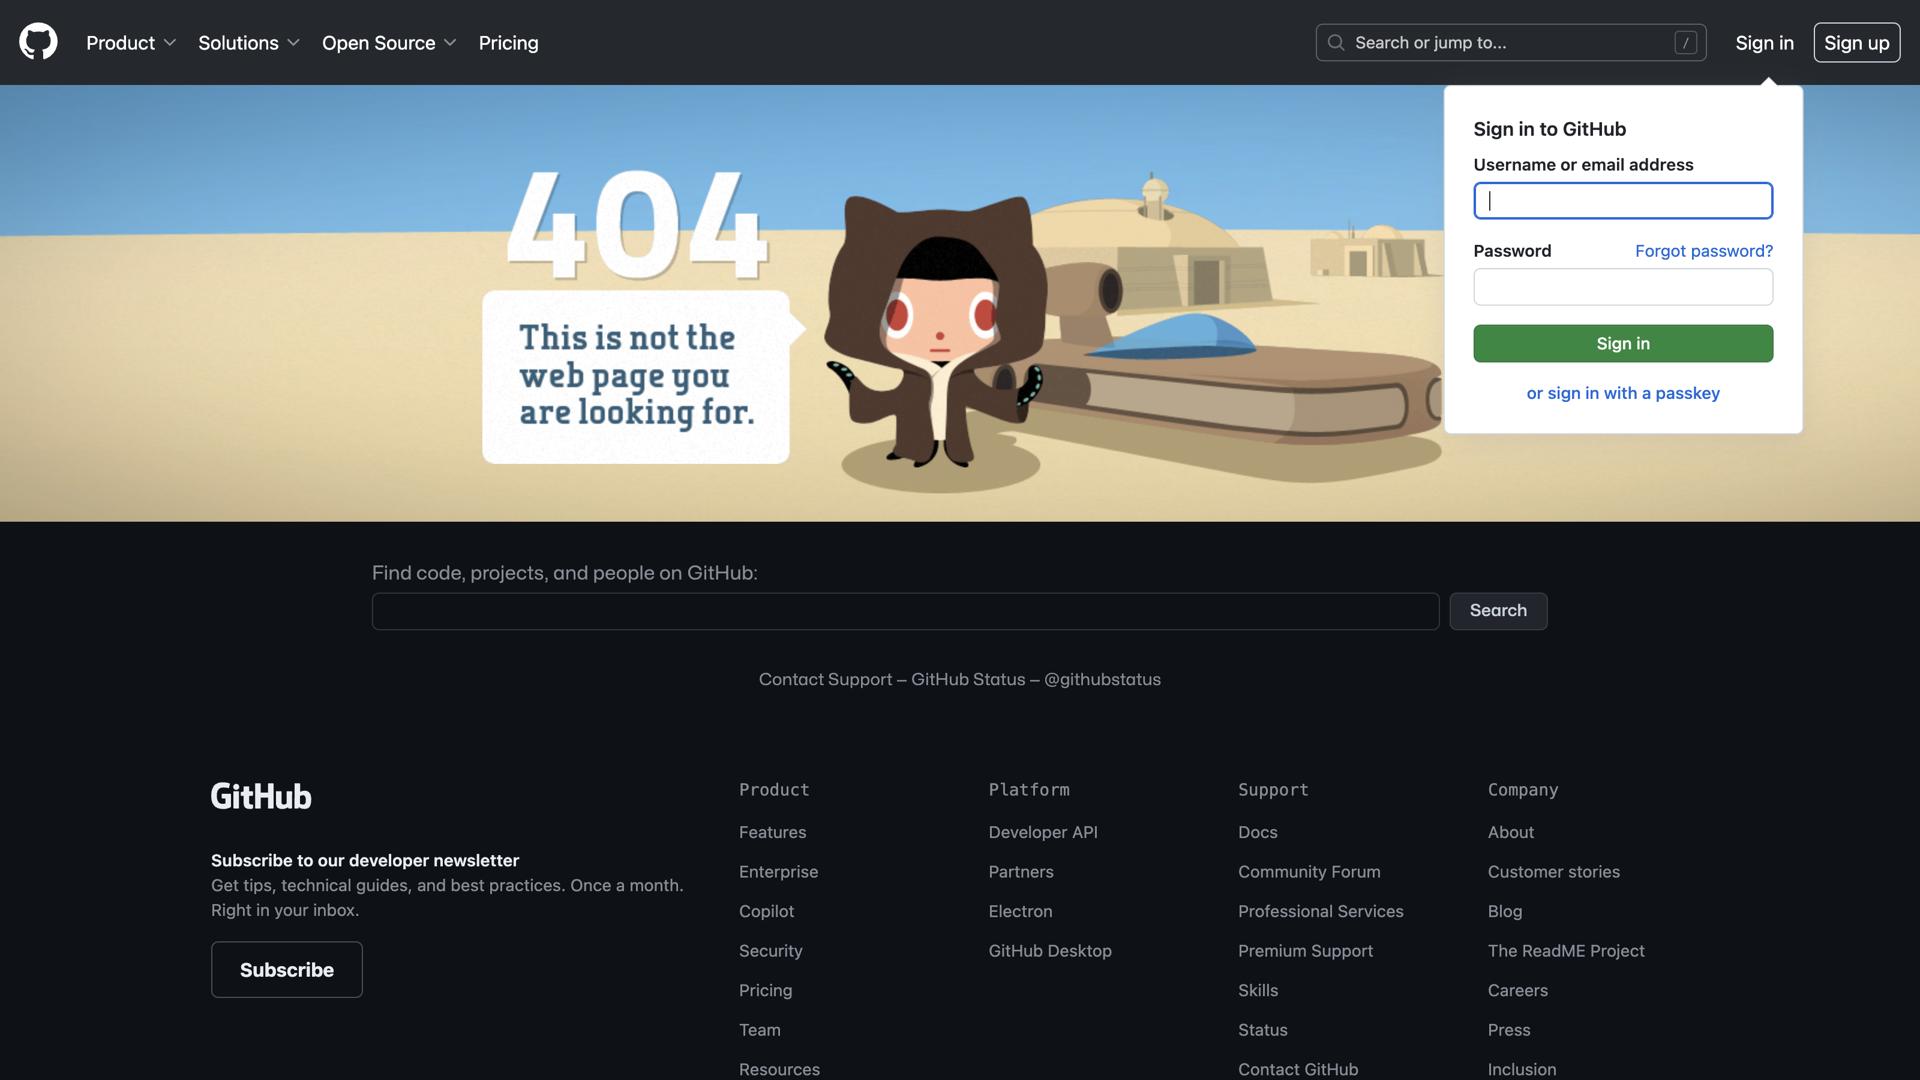Click the slash keyboard shortcut badge in search
Screen dimensions: 1920x1080
pyautogui.click(x=1686, y=42)
